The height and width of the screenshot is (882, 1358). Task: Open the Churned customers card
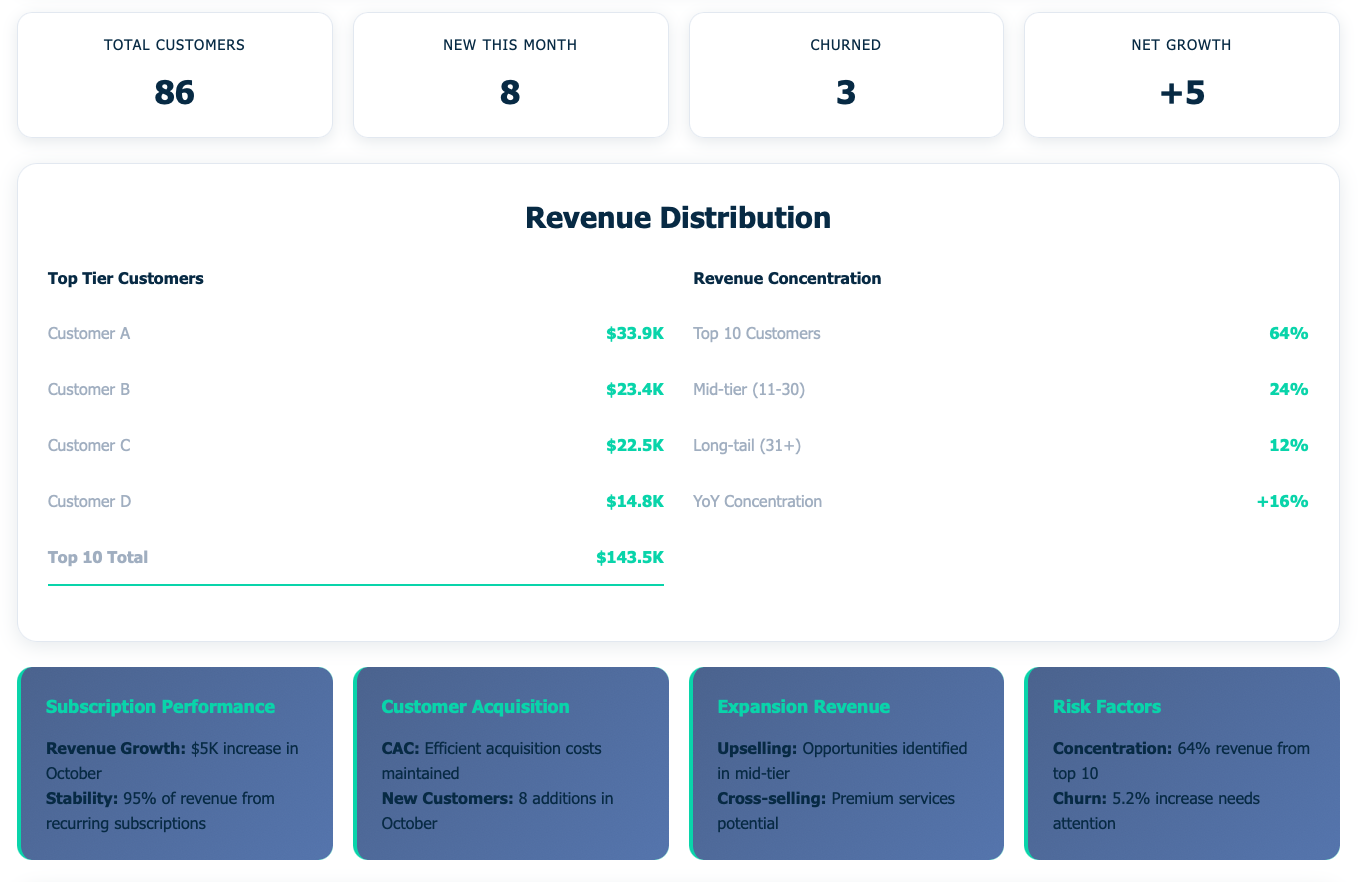[846, 74]
